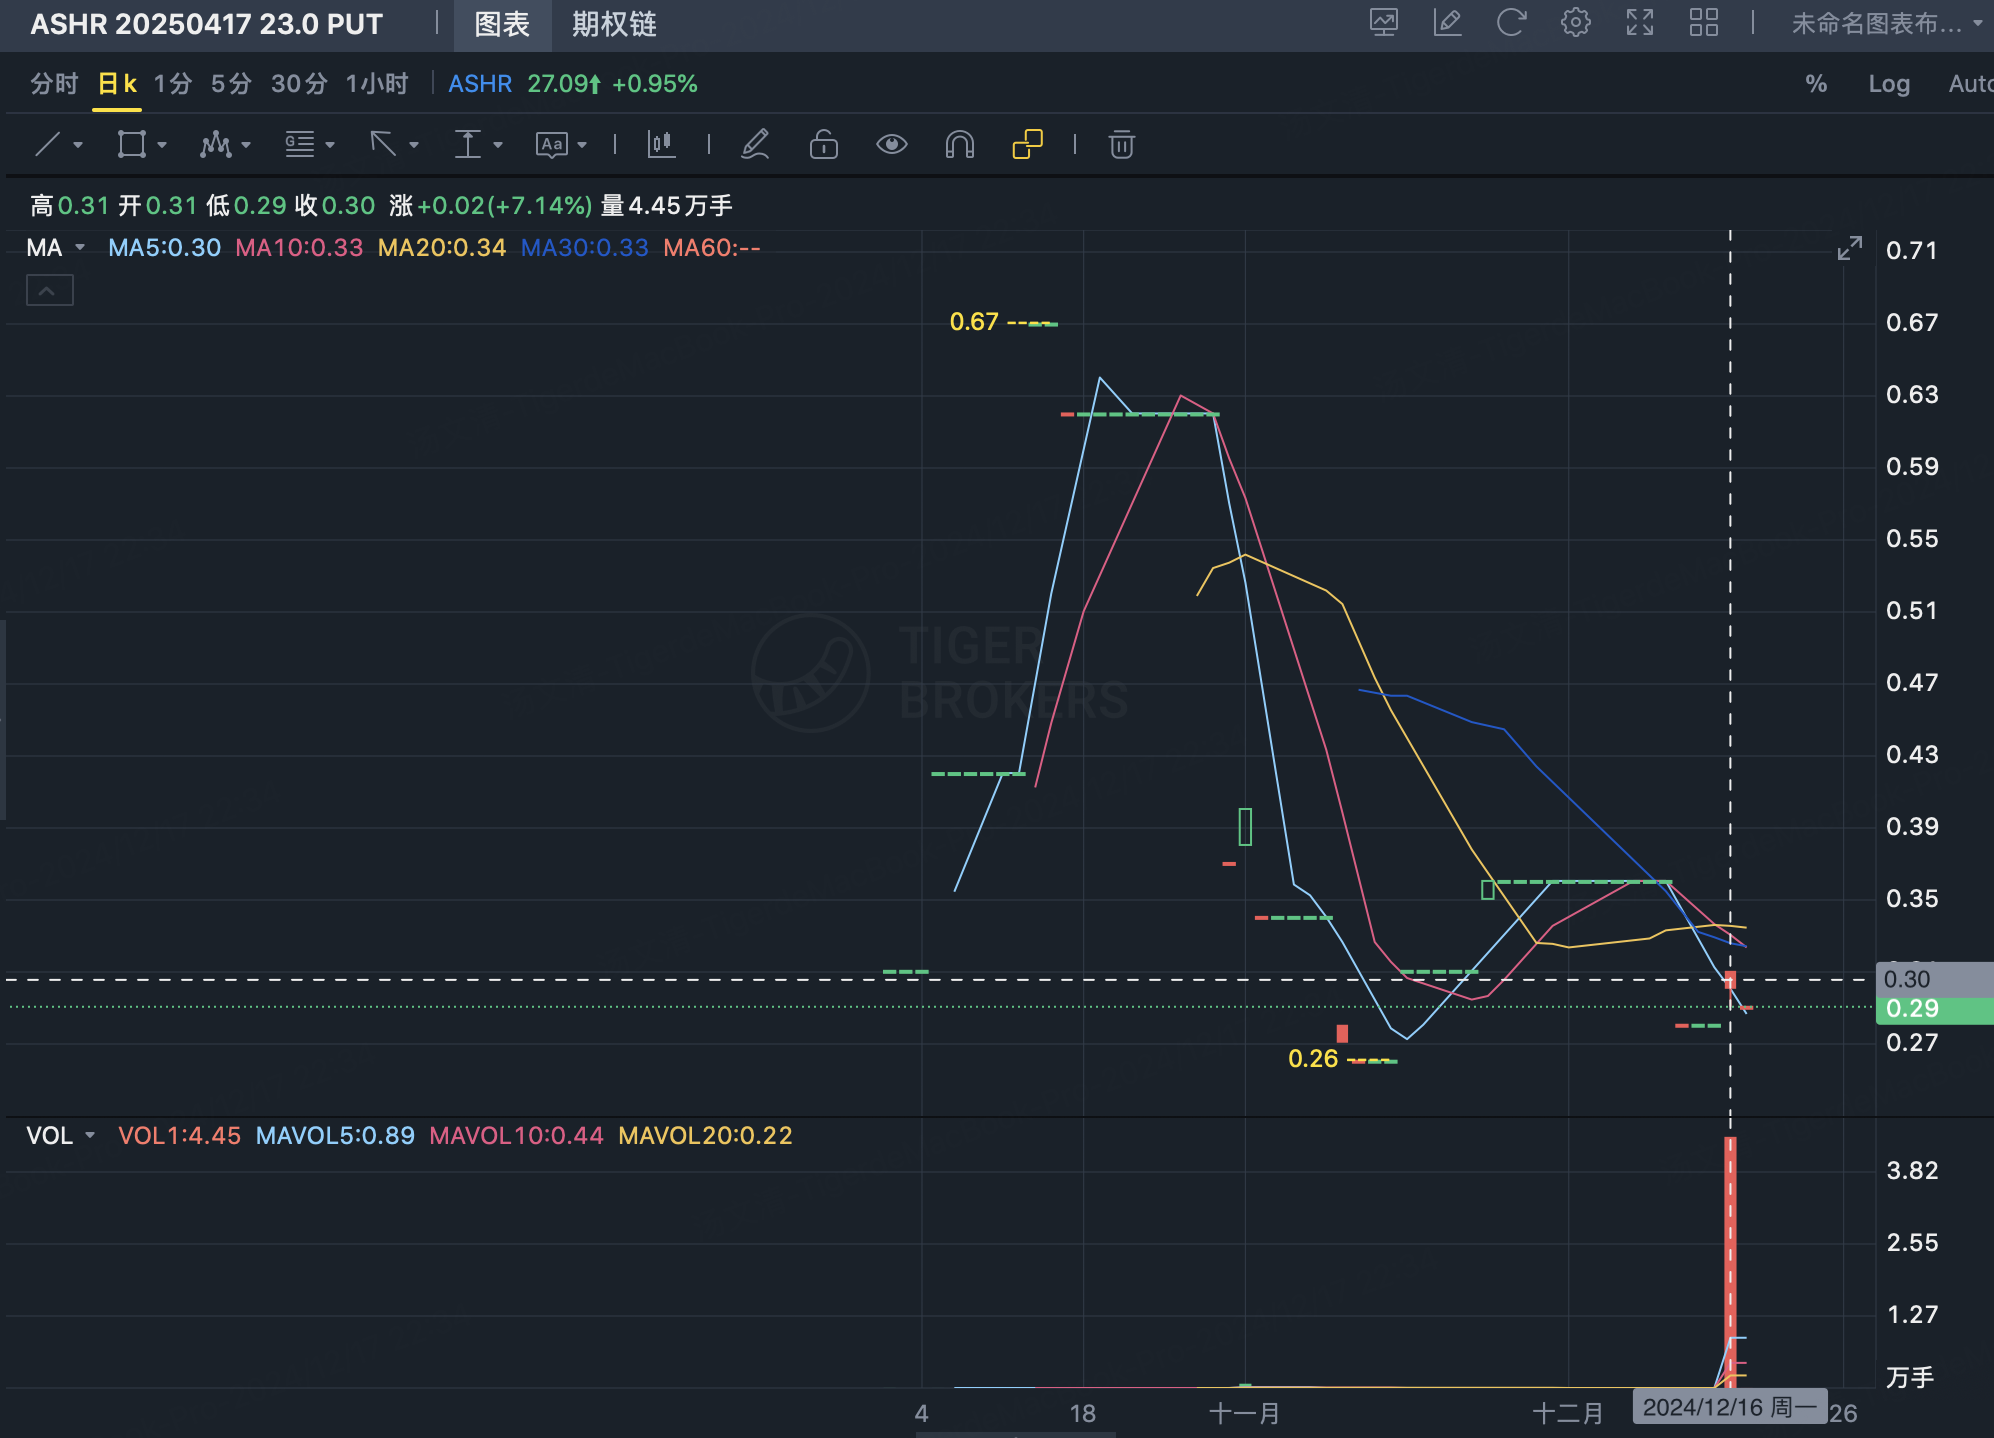Screen dimensions: 1994x1438
Task: Click the trash icon to delete drawings
Action: pyautogui.click(x=1121, y=145)
